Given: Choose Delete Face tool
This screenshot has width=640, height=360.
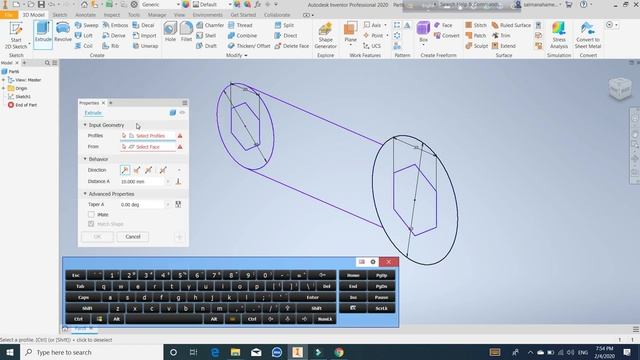Looking at the screenshot, I should click(x=291, y=46).
